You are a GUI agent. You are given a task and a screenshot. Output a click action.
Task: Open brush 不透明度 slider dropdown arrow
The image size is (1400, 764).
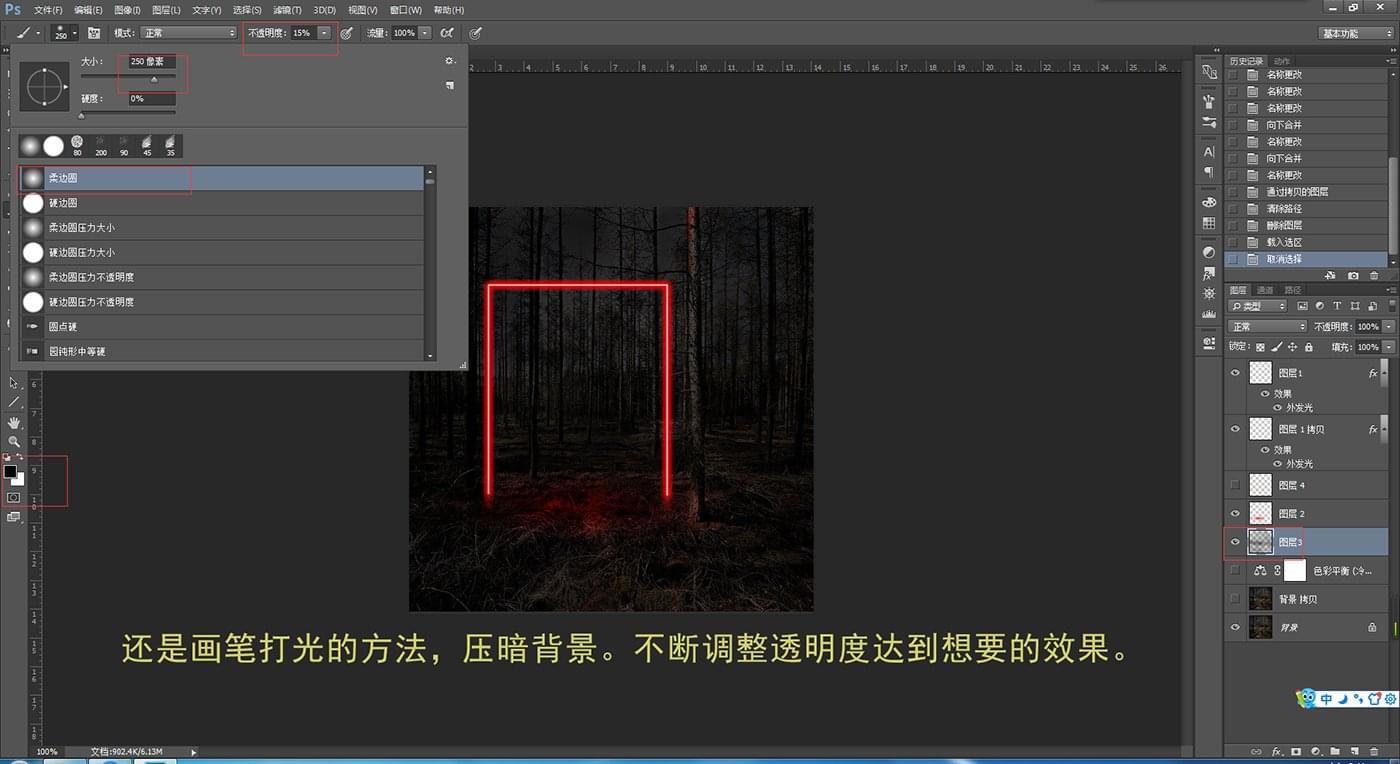pos(325,33)
